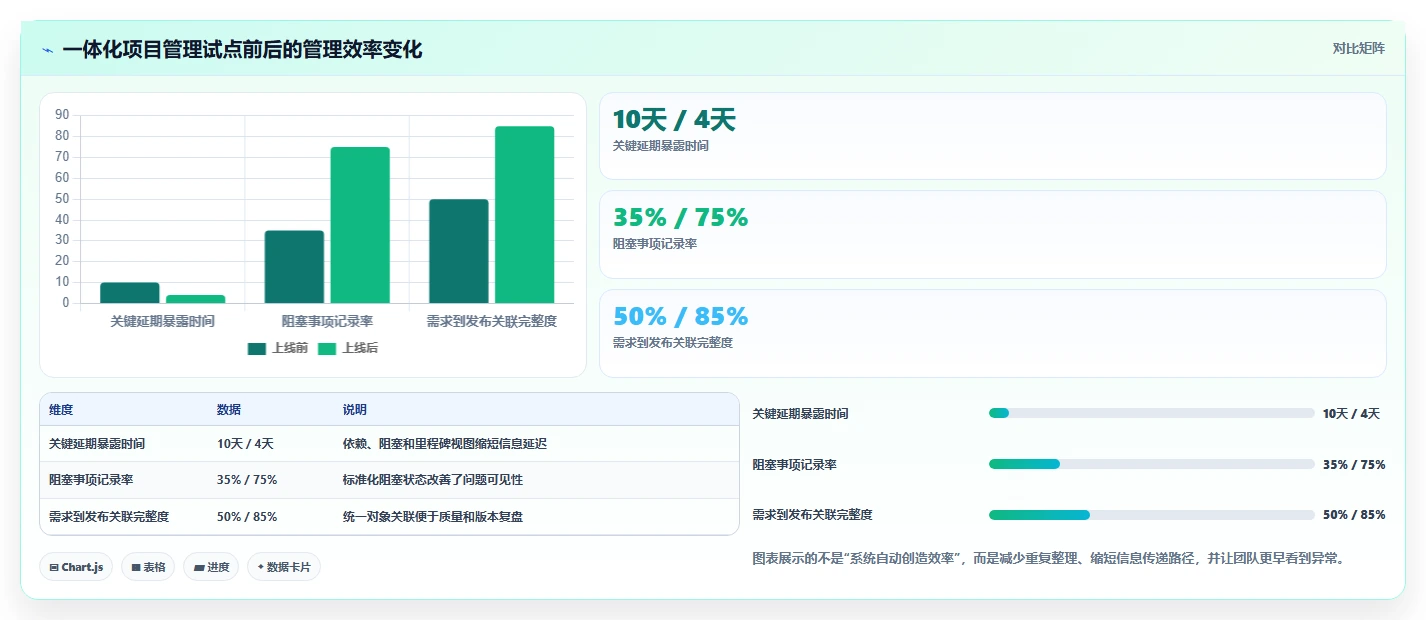
Task: Click the 上线前 bar for 需求到发布关联完整度
Action: pos(459,251)
